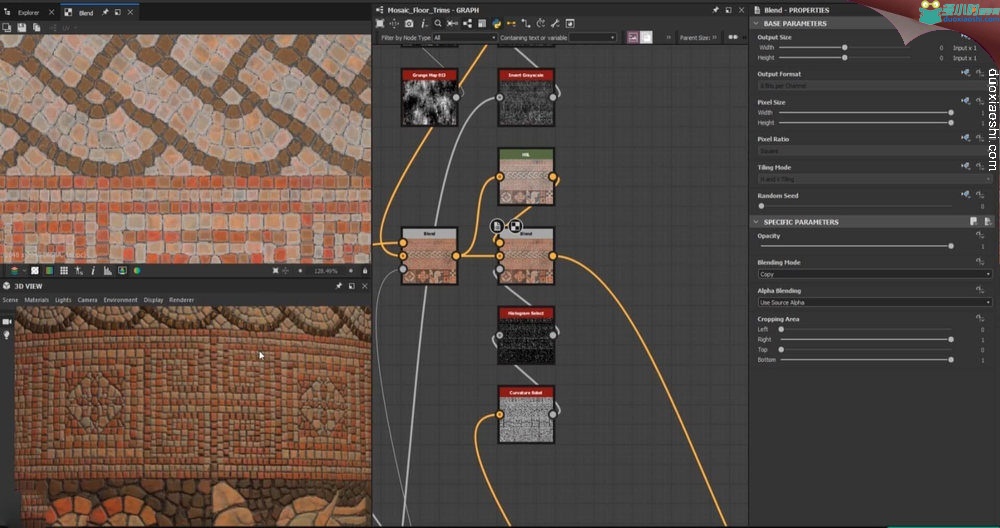Select the Histogram Select node
Viewport: 1000px width, 528px height.
click(x=526, y=335)
